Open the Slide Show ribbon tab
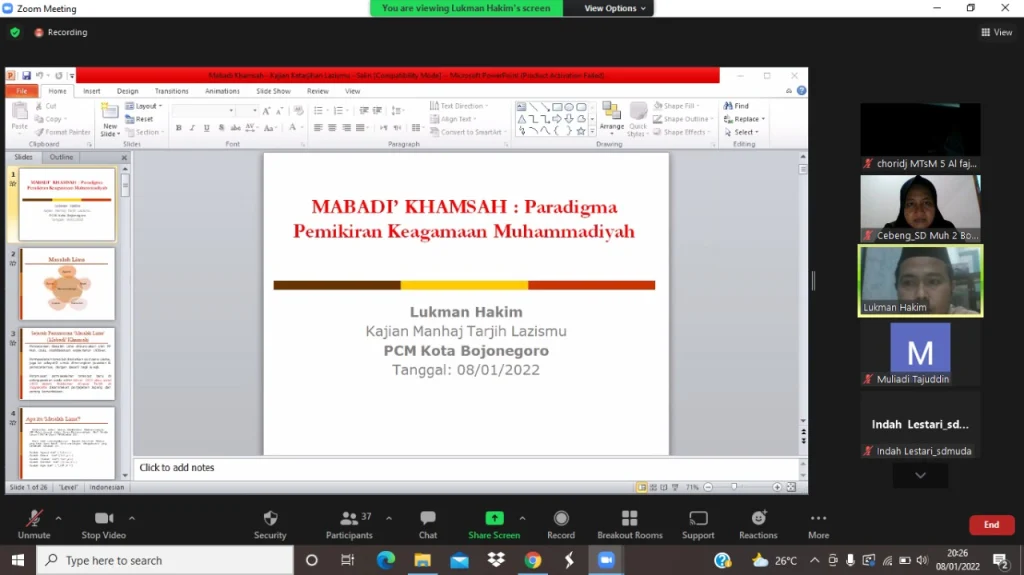 273,91
